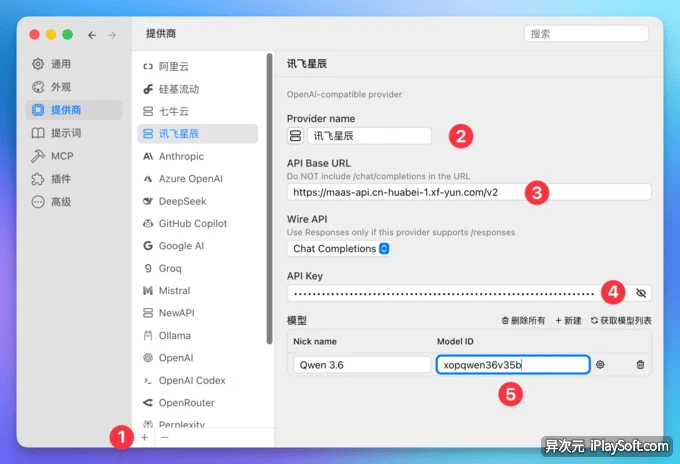Select the Groq provider
This screenshot has width=680, height=464.
point(198,268)
